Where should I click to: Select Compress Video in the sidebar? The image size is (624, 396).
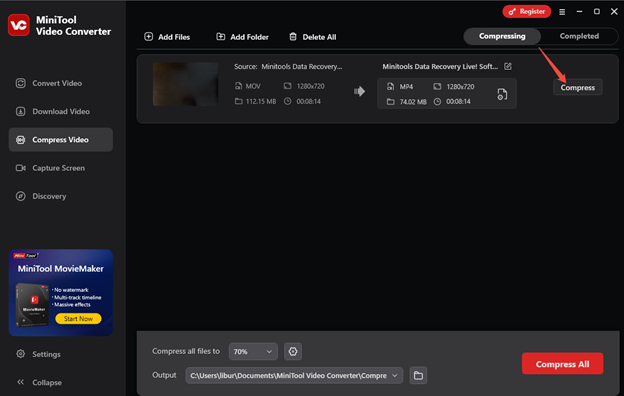[60, 140]
